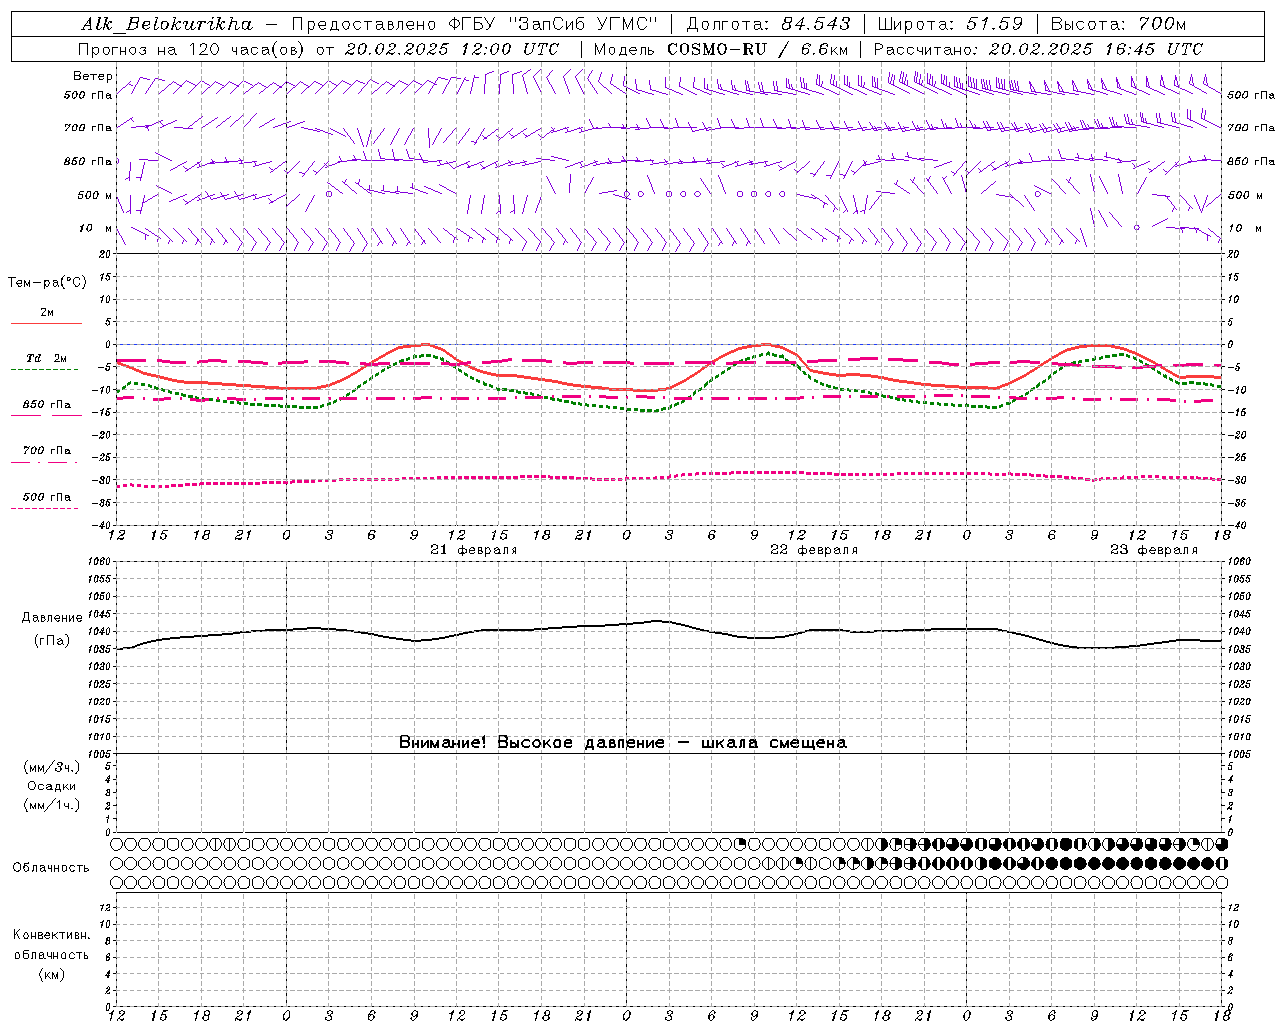
Task: Click the high pressure warning Внимание! notice
Action: 622,743
